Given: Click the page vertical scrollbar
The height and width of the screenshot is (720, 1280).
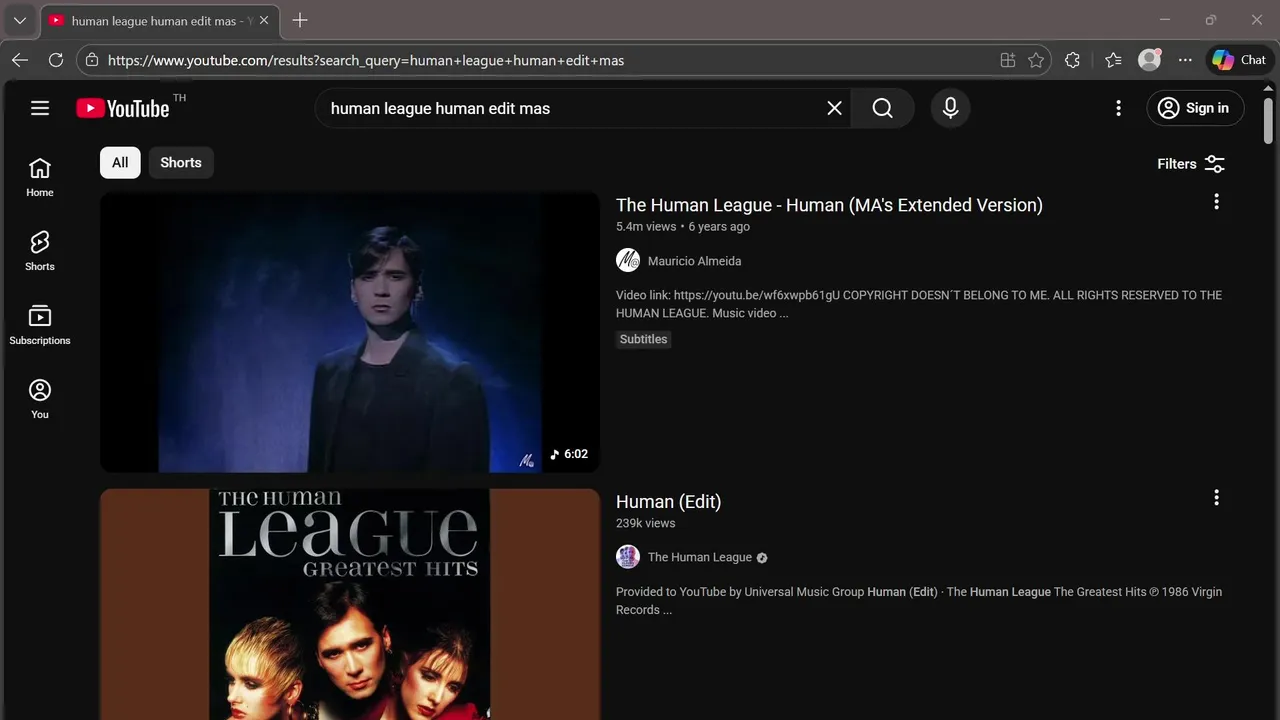Looking at the screenshot, I should 1269,121.
